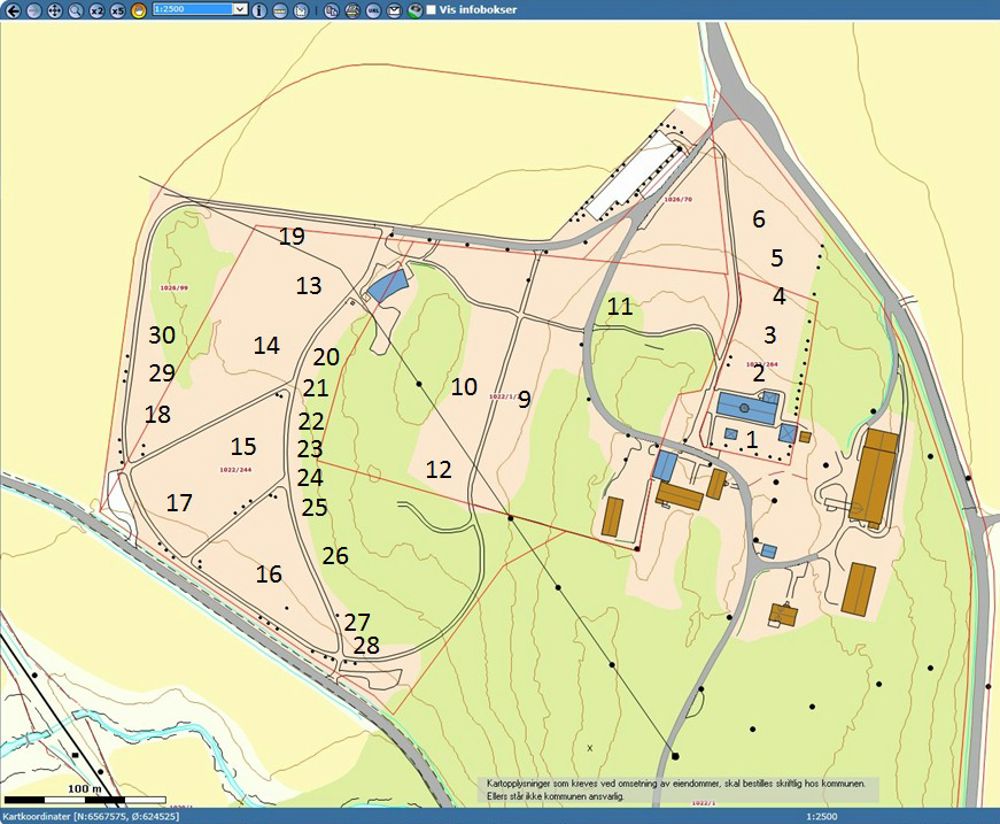Zoom in with the x5 button
The height and width of the screenshot is (824, 1000).
point(118,10)
